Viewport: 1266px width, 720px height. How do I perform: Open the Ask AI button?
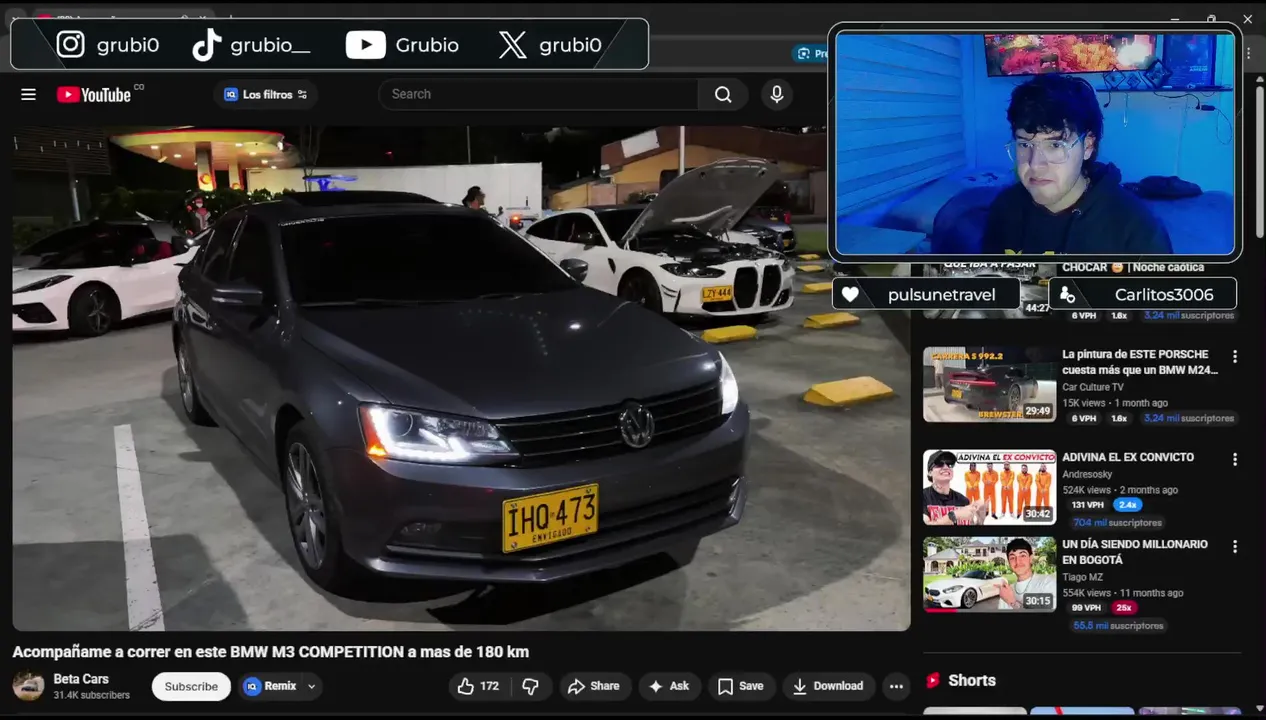669,686
